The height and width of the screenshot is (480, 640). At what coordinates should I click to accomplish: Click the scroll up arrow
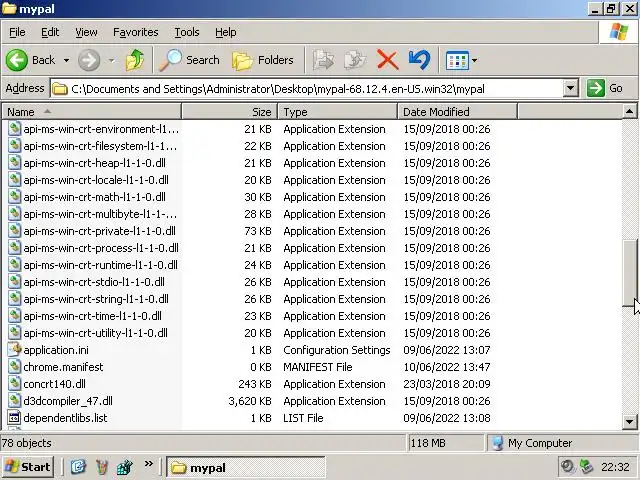(x=629, y=111)
